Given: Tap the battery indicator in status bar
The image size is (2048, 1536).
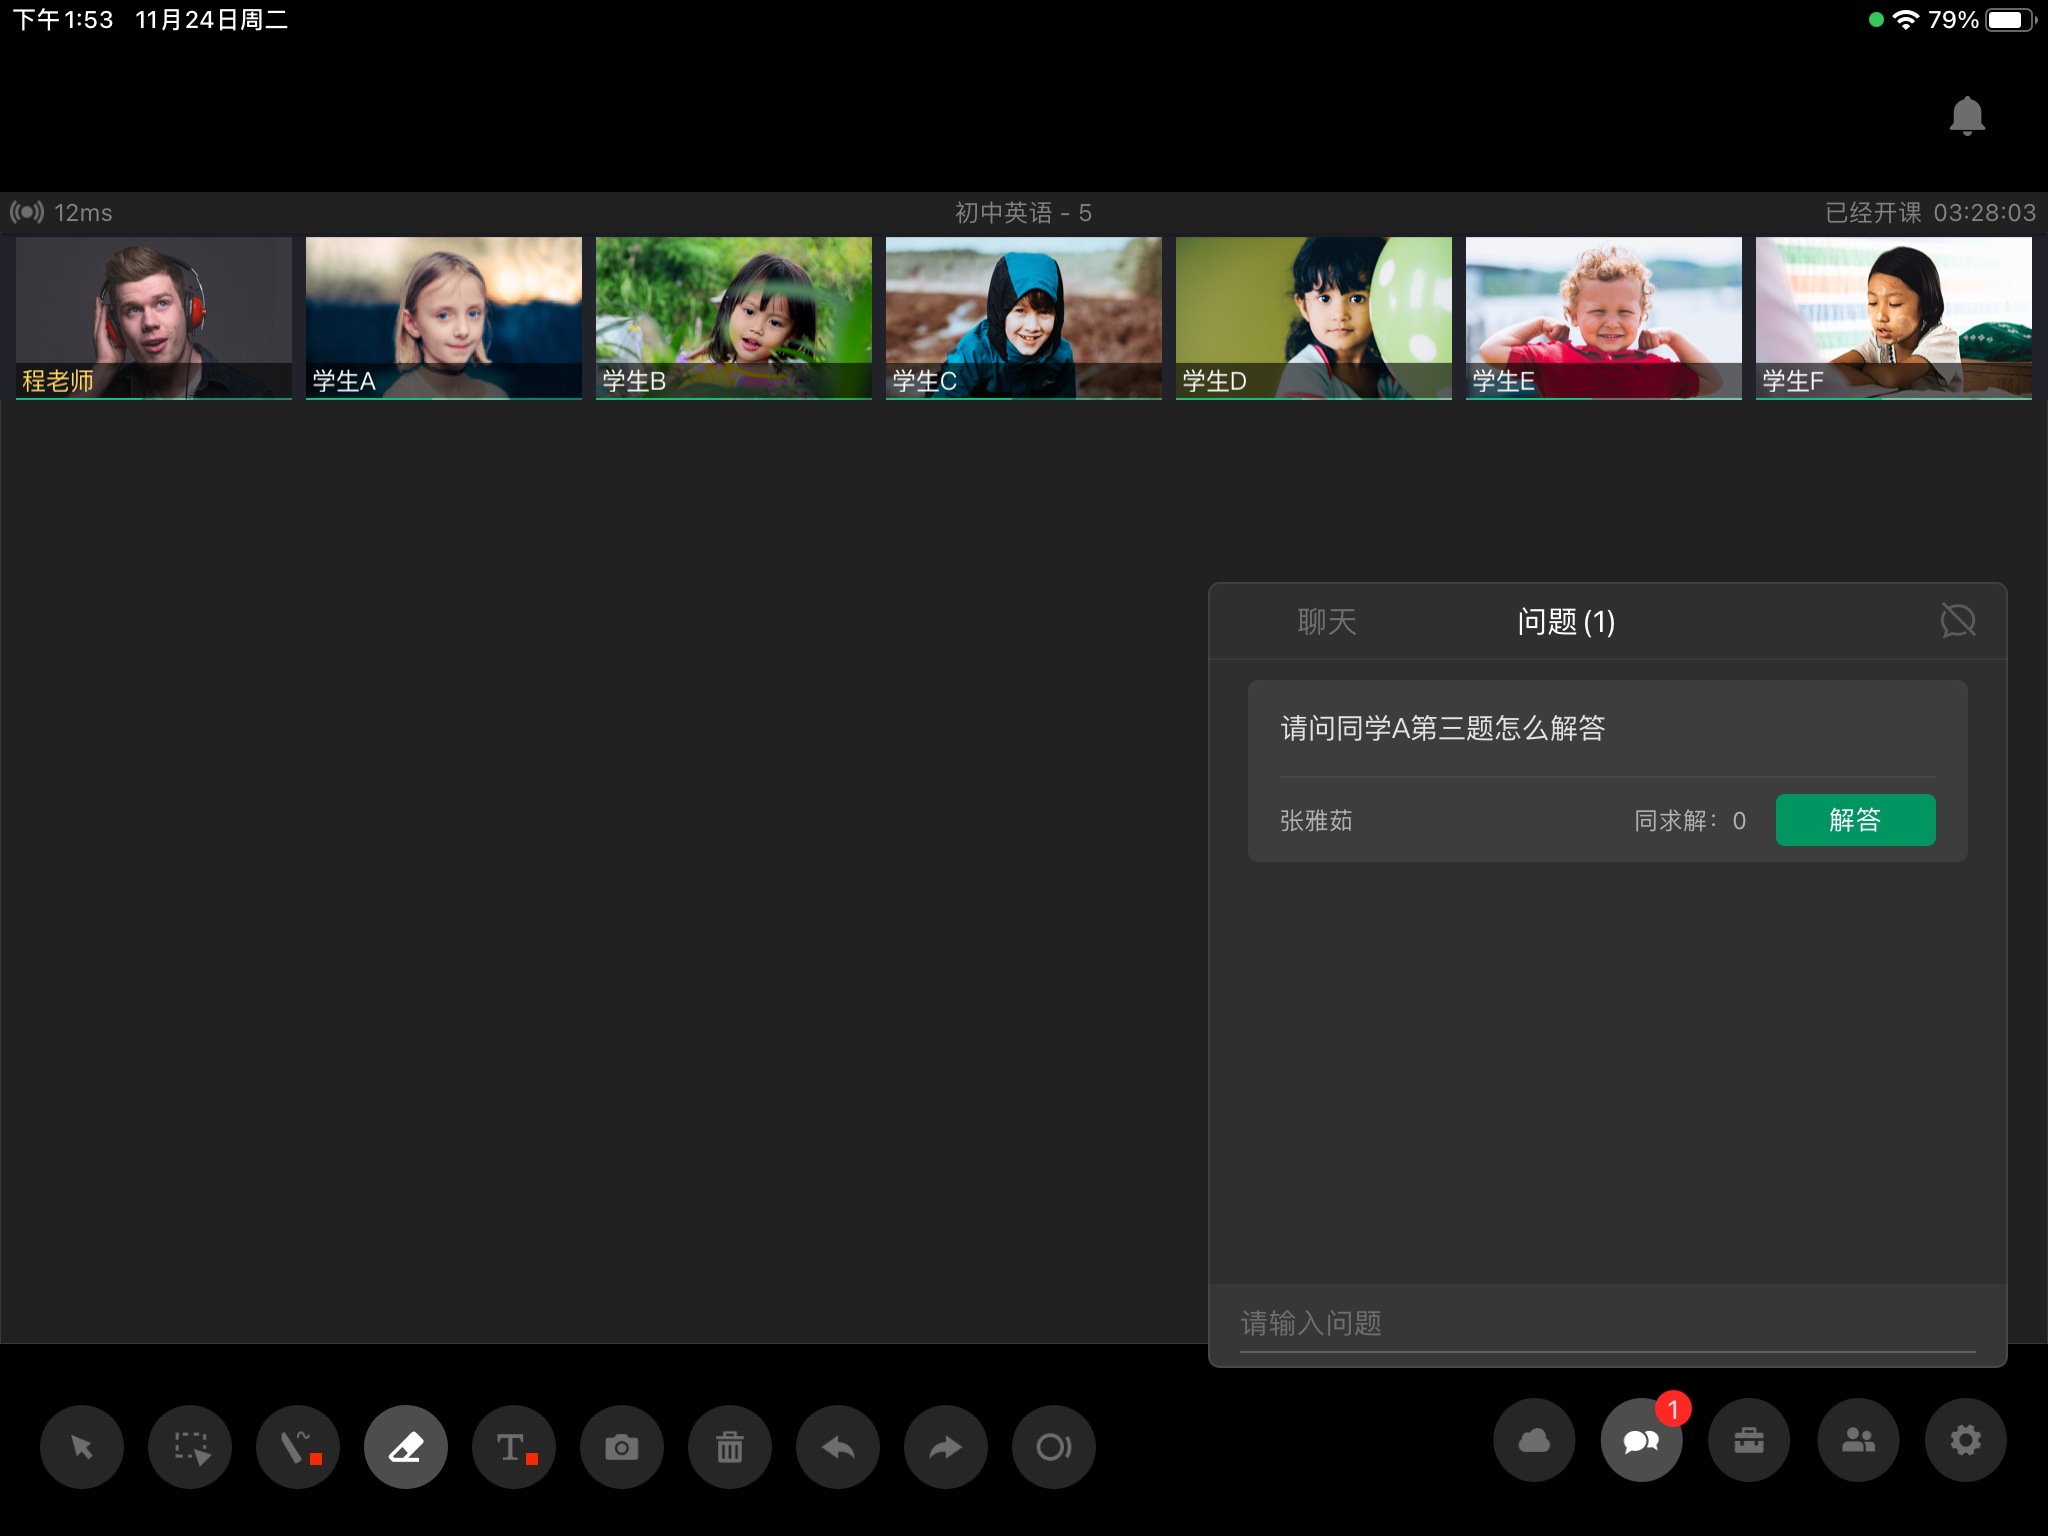Looking at the screenshot, I should [x=2010, y=20].
